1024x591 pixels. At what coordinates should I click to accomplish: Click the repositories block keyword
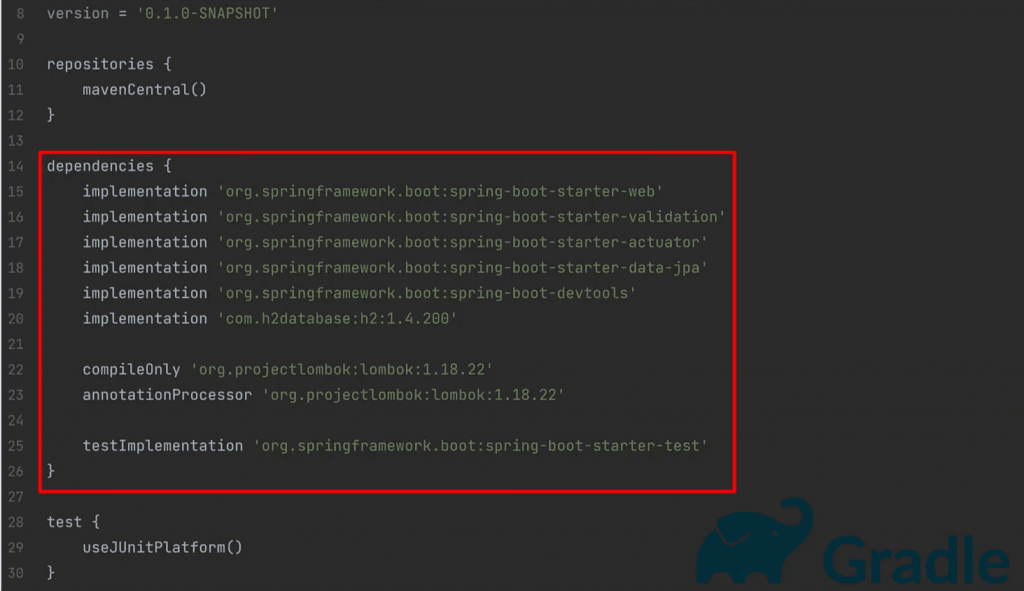click(100, 64)
